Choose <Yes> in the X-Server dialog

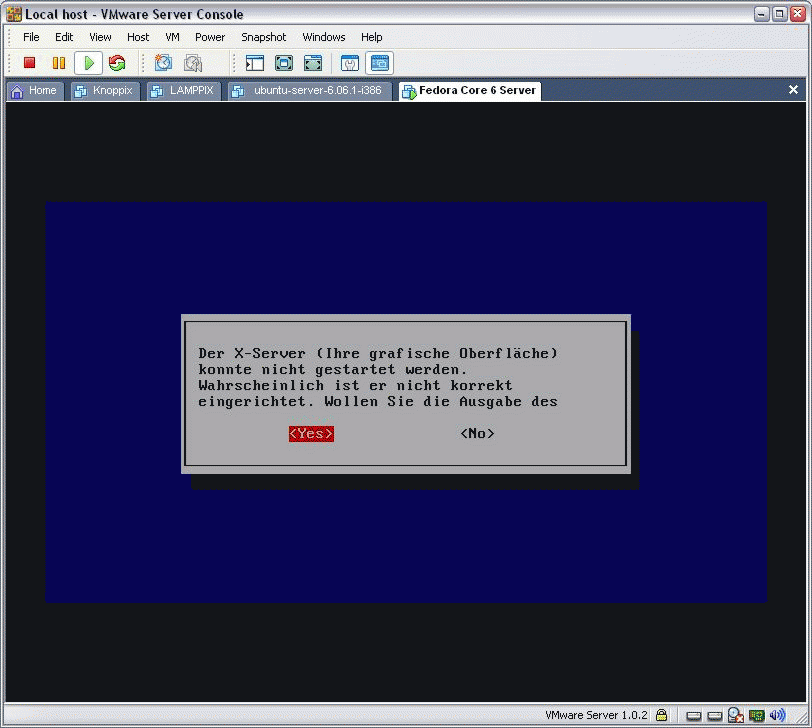311,433
